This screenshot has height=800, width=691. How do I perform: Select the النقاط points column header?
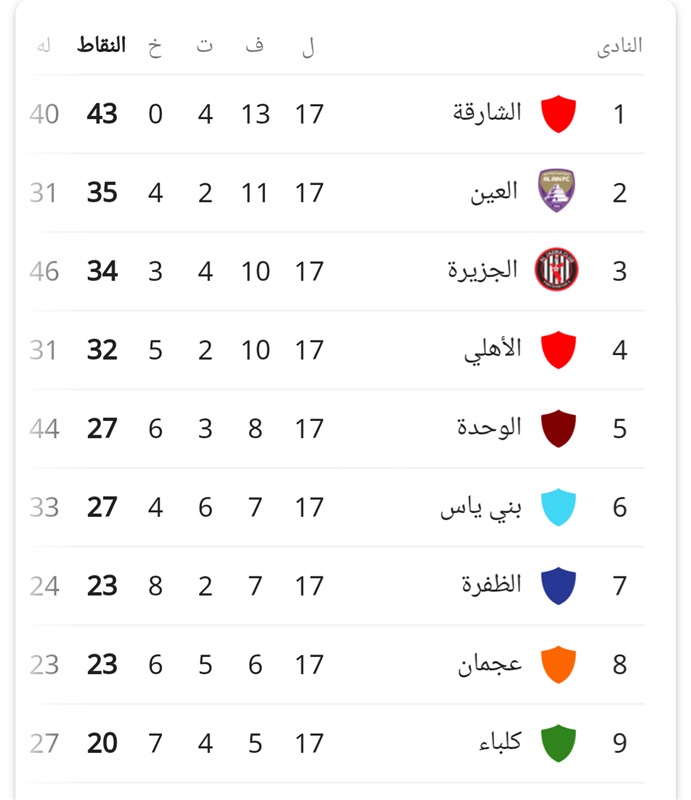[101, 45]
